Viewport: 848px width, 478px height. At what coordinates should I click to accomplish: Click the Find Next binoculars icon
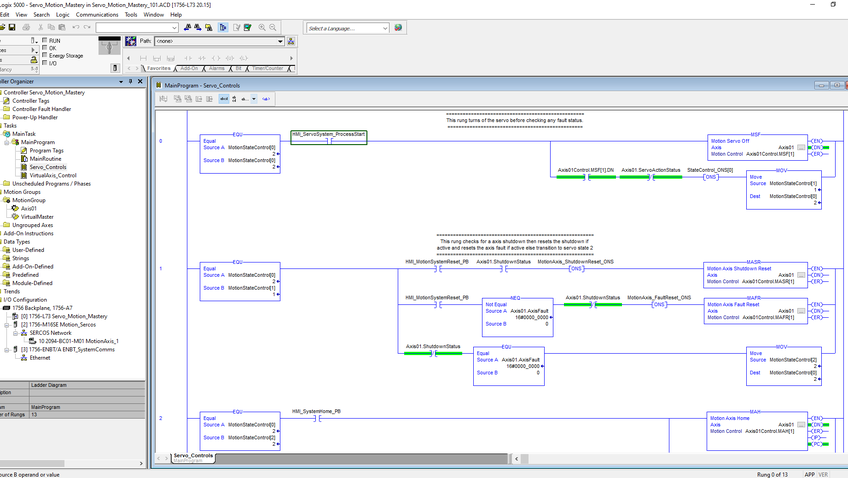pyautogui.click(x=198, y=27)
